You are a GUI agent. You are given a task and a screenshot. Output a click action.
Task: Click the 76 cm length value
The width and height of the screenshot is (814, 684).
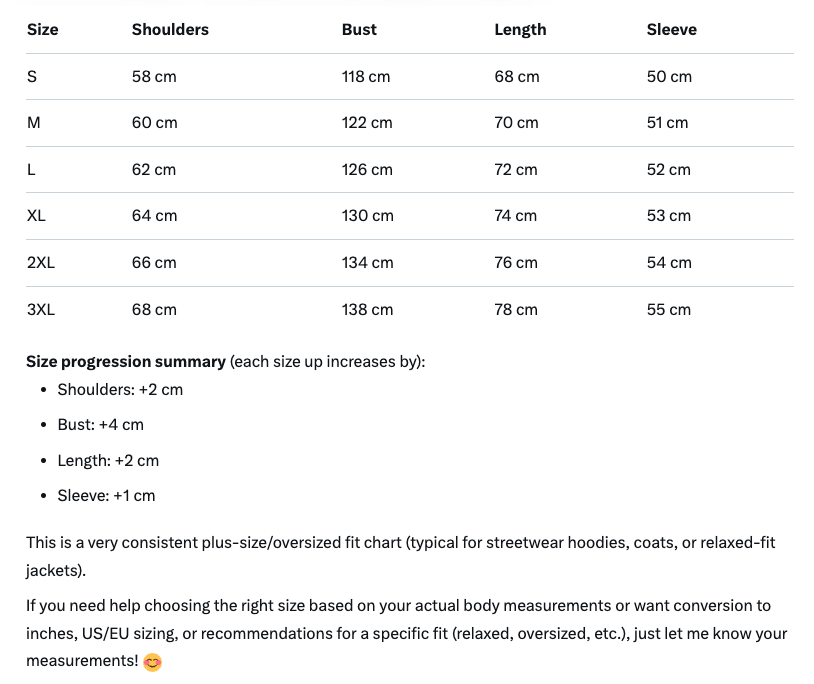(x=516, y=263)
